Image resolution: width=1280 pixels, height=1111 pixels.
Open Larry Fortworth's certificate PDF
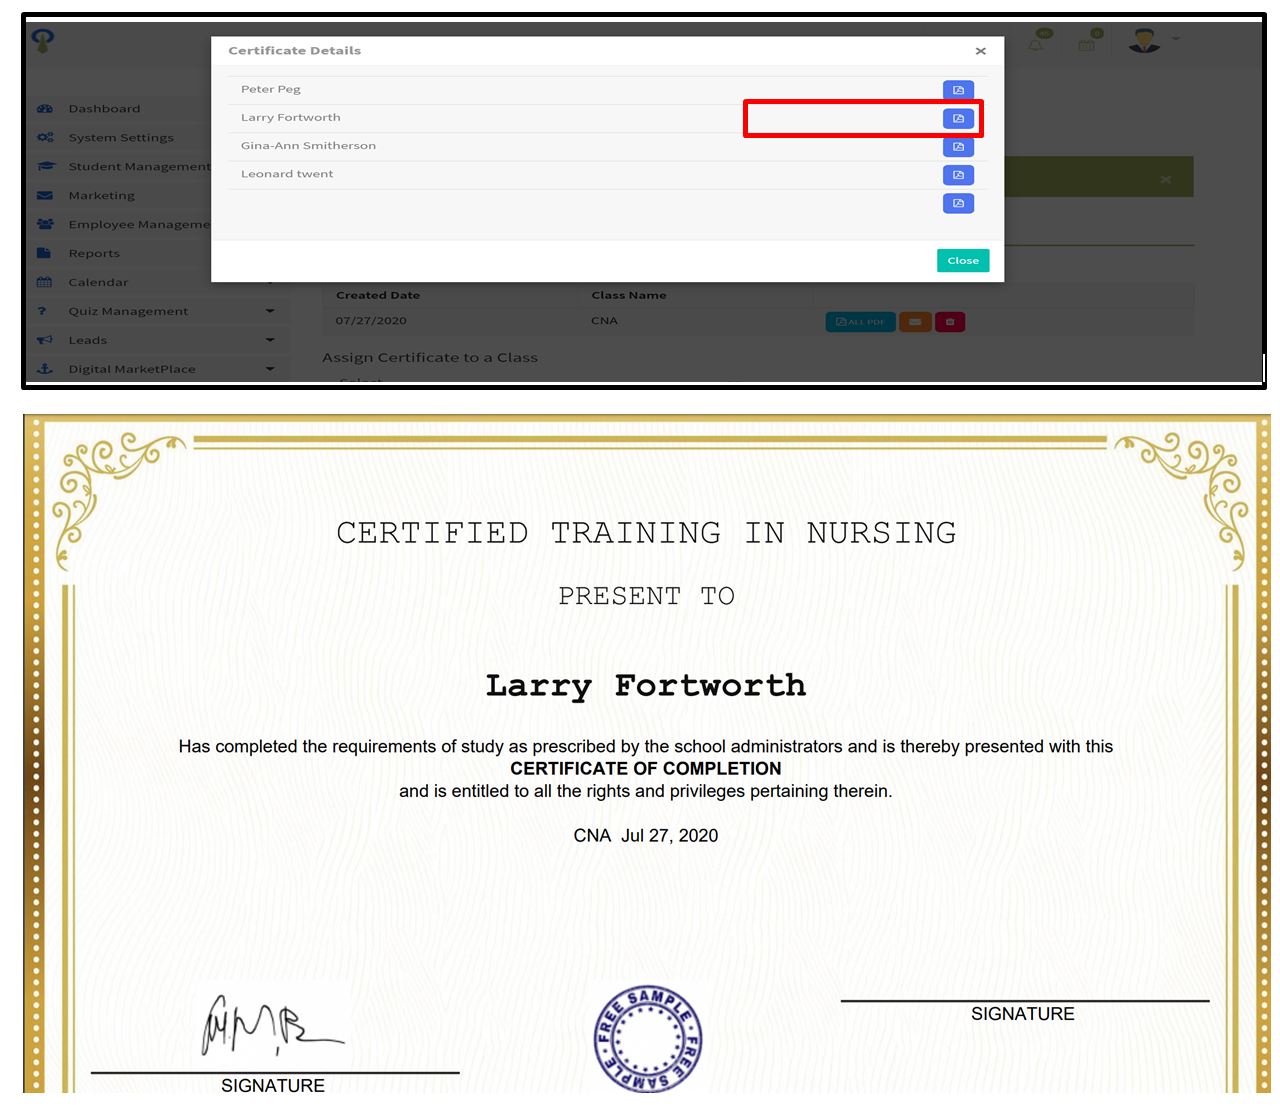[958, 118]
